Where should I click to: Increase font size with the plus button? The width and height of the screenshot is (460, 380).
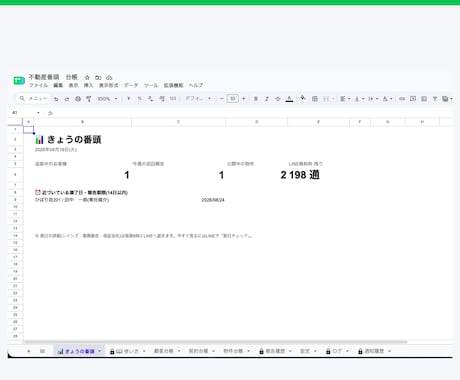244,99
